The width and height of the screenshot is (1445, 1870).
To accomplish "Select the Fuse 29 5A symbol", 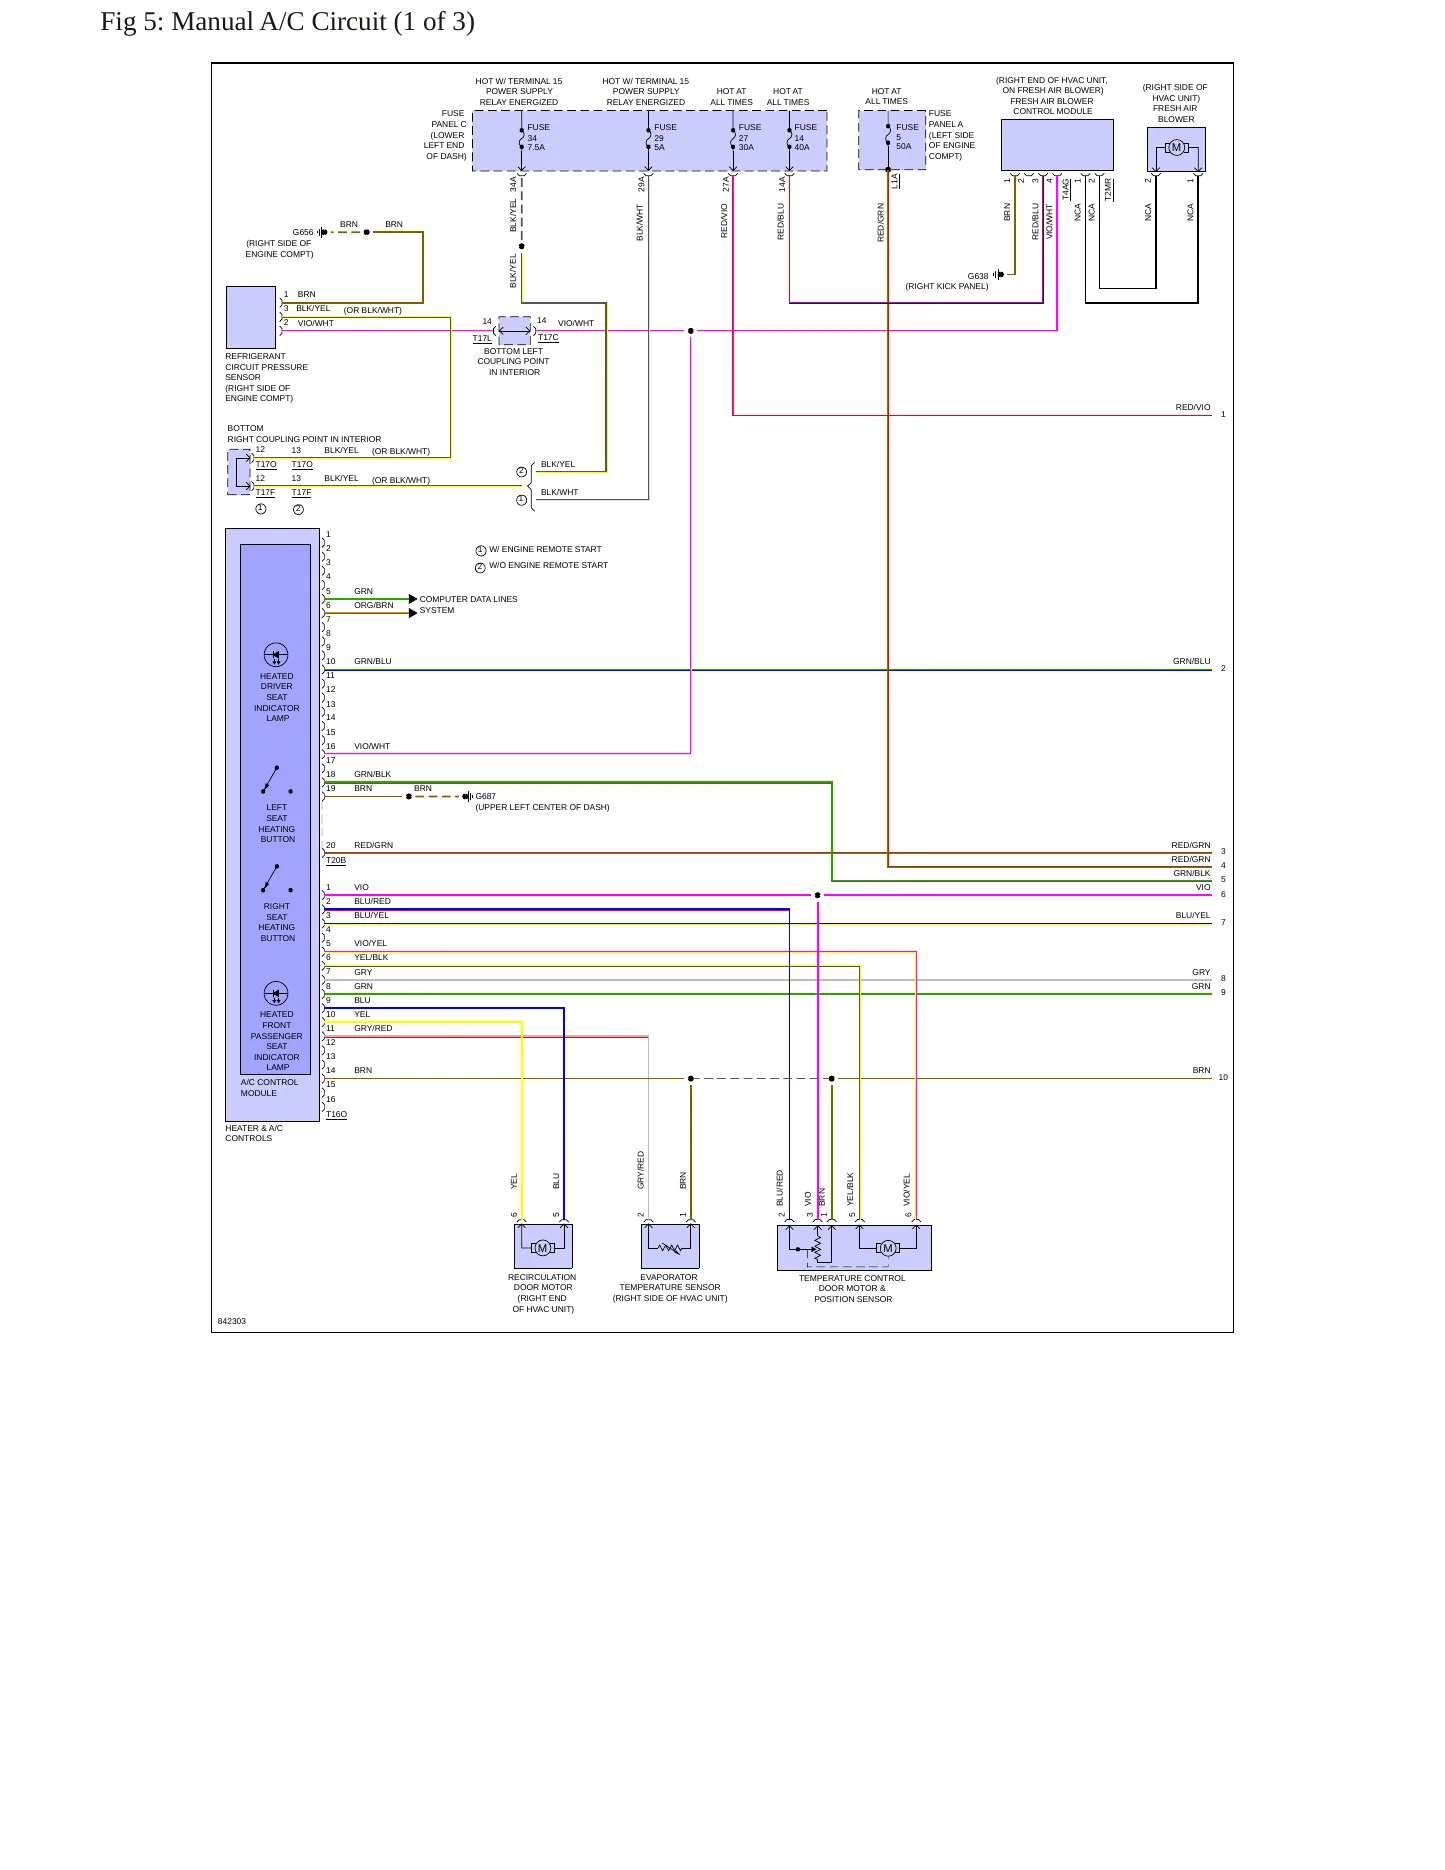I will click(x=648, y=138).
